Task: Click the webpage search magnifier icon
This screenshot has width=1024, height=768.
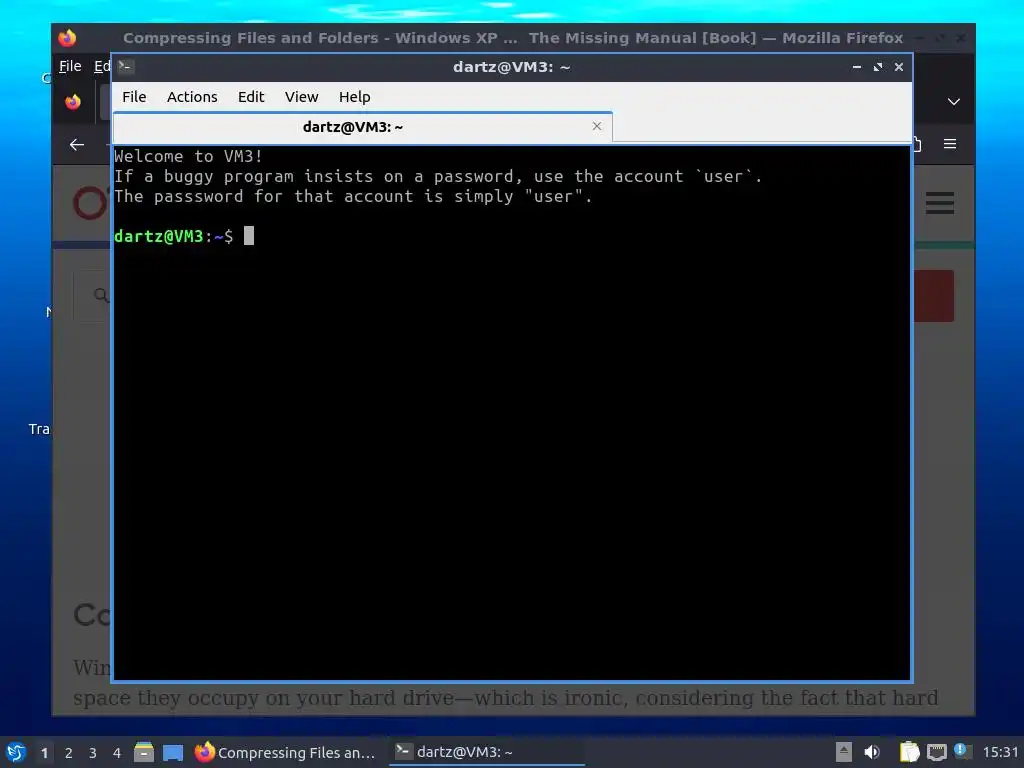Action: 101,295
